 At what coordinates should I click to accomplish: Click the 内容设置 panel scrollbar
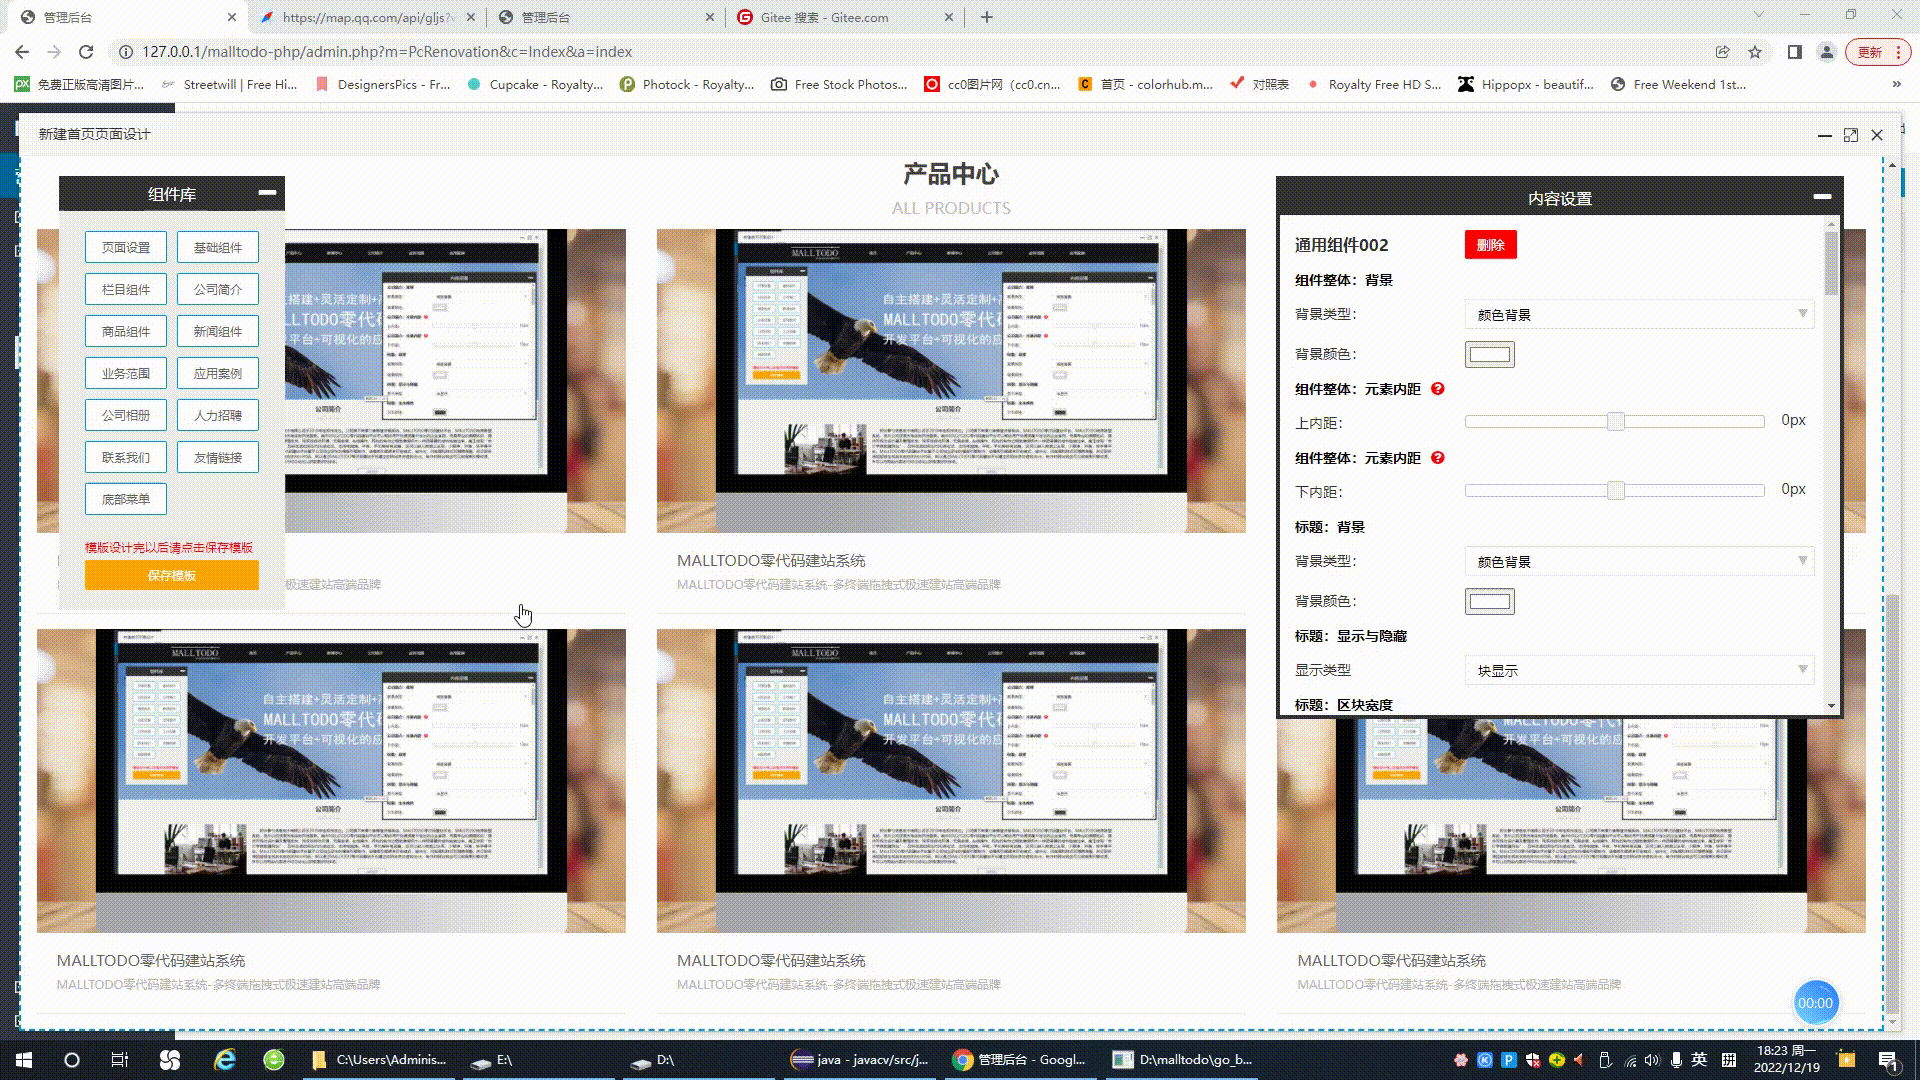coord(1831,263)
